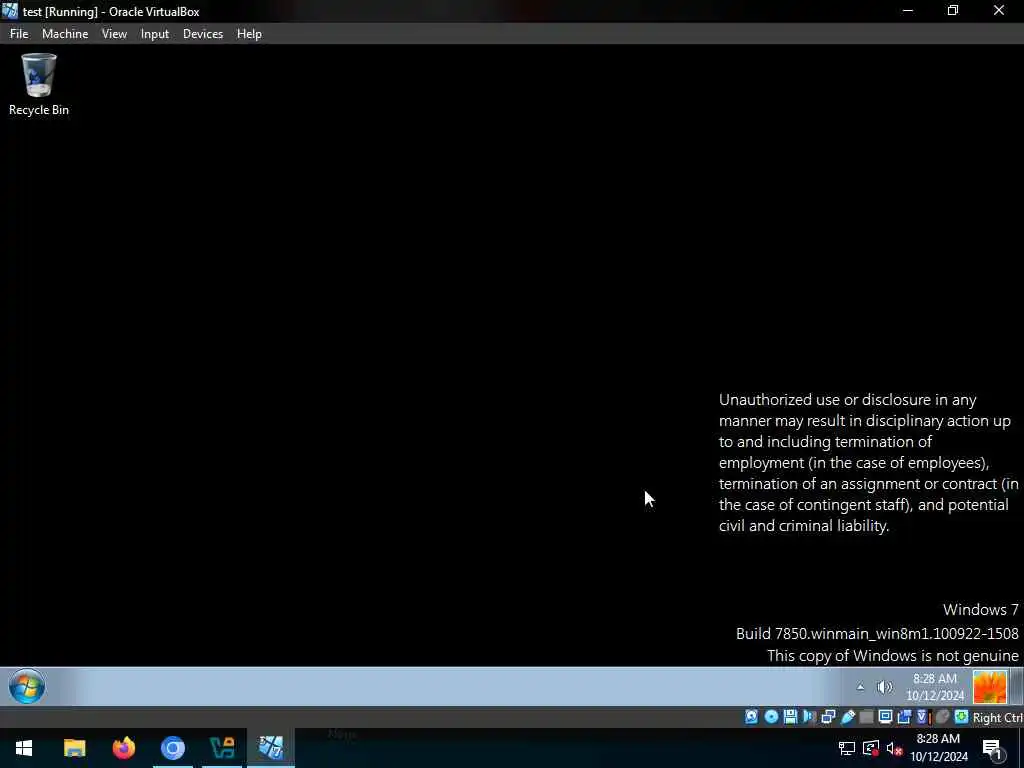Restore down the VirtualBox VM window

953,10
